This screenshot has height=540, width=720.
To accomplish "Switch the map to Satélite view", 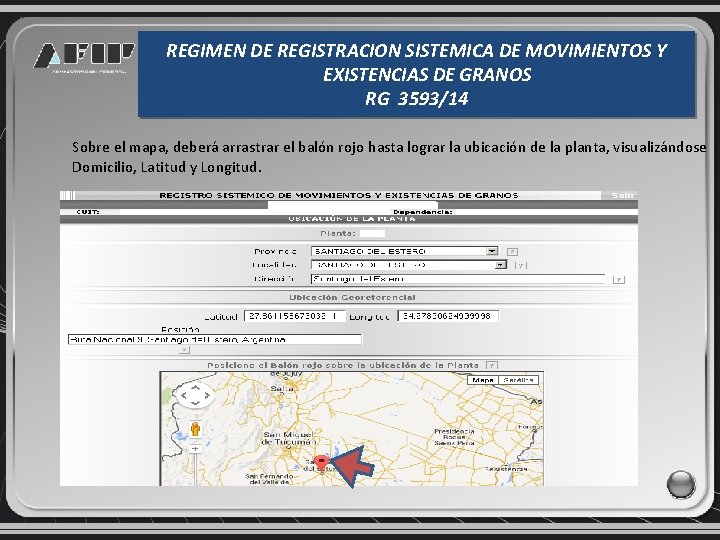I will pyautogui.click(x=518, y=380).
